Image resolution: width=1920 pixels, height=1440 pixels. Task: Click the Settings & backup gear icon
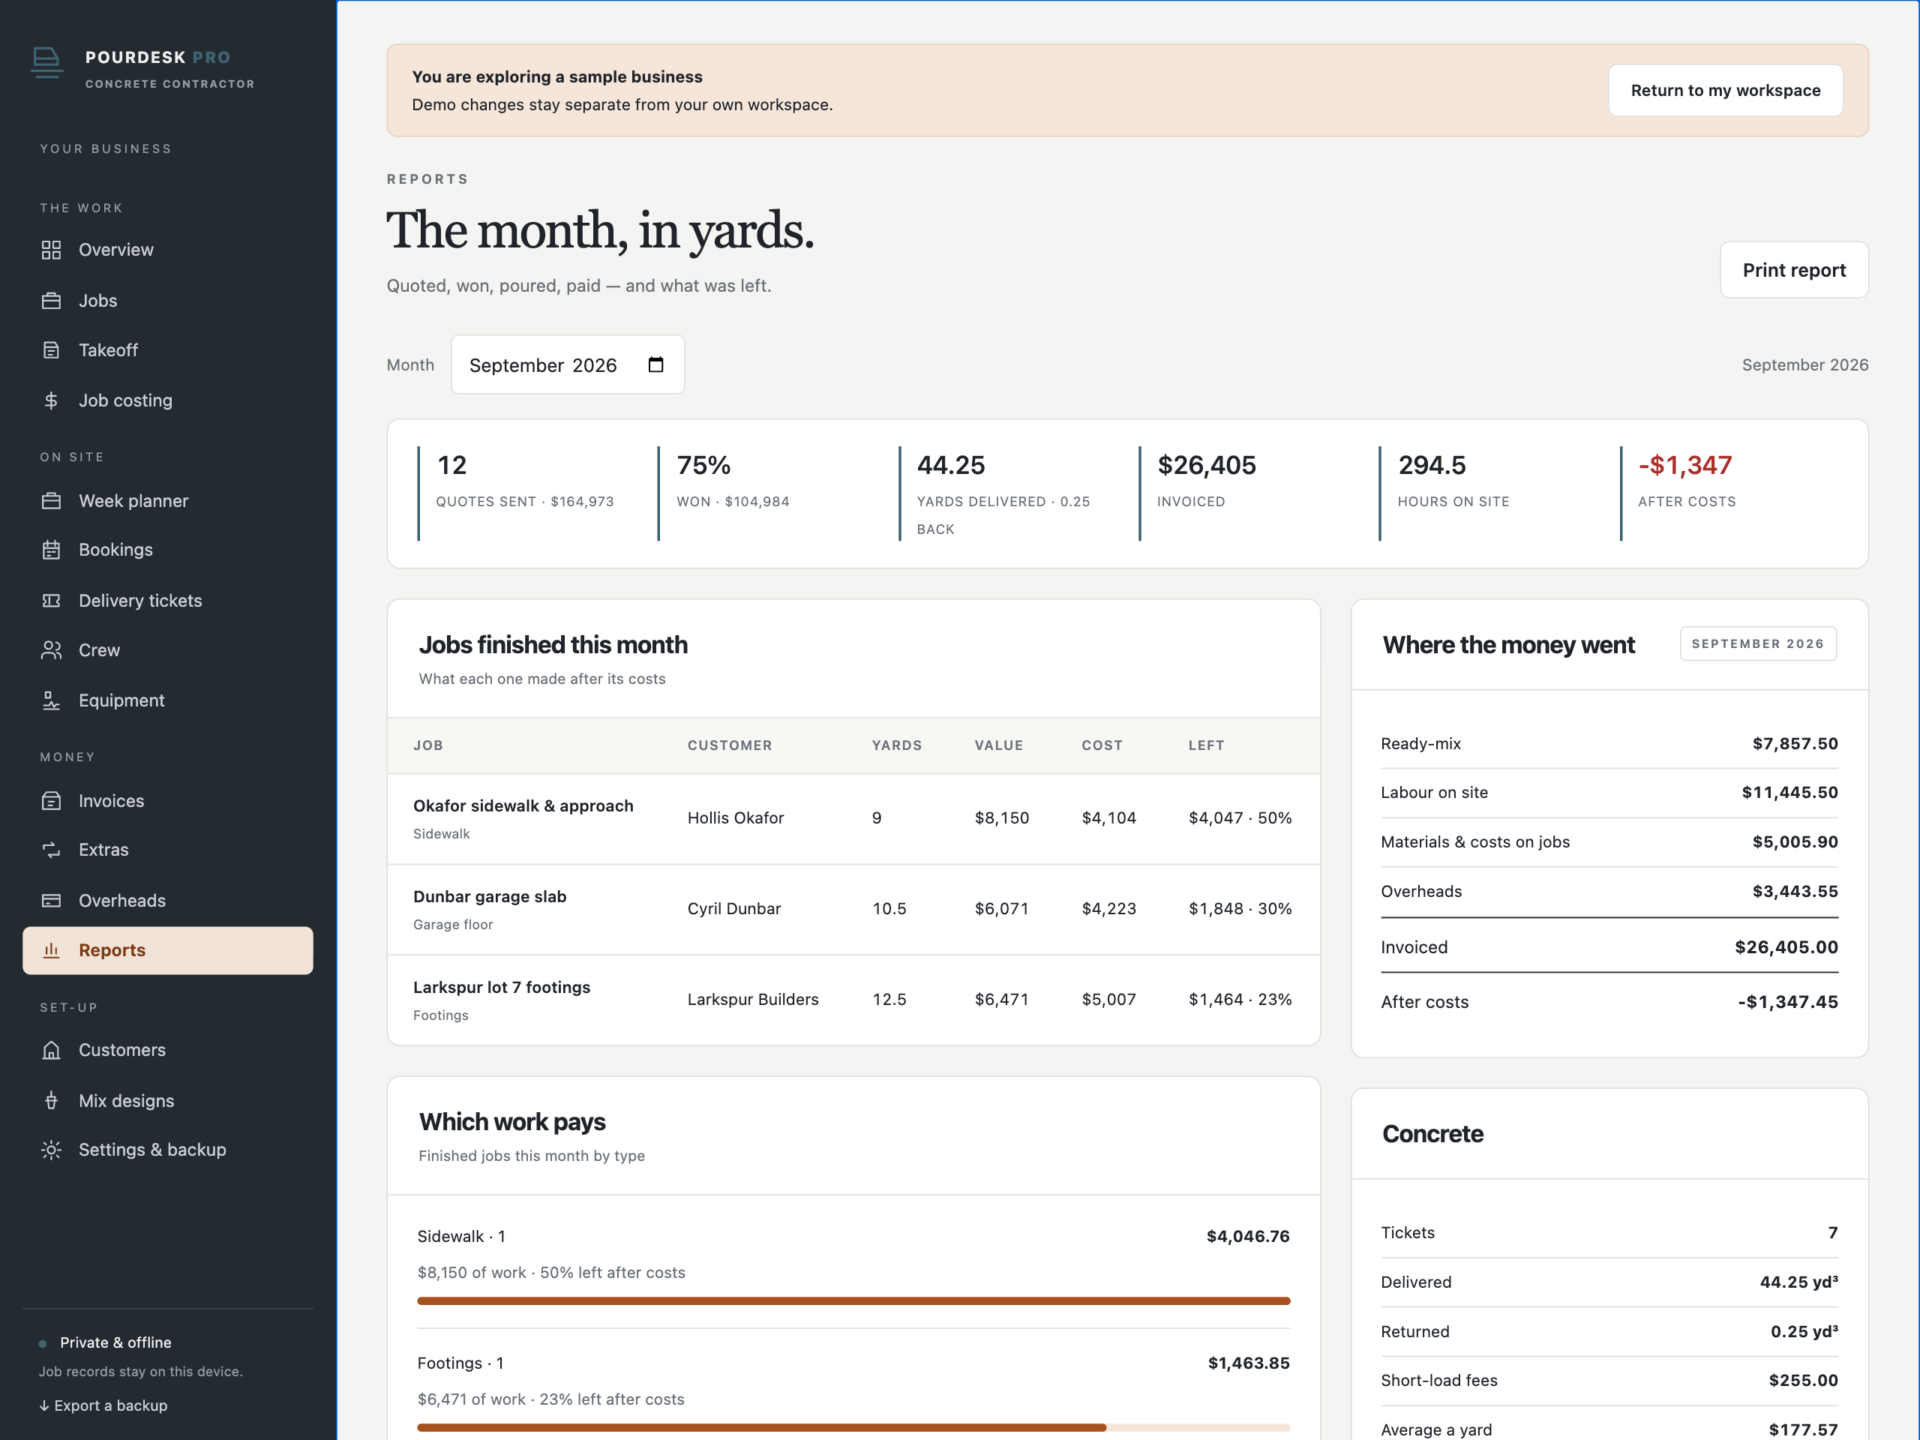coord(51,1150)
